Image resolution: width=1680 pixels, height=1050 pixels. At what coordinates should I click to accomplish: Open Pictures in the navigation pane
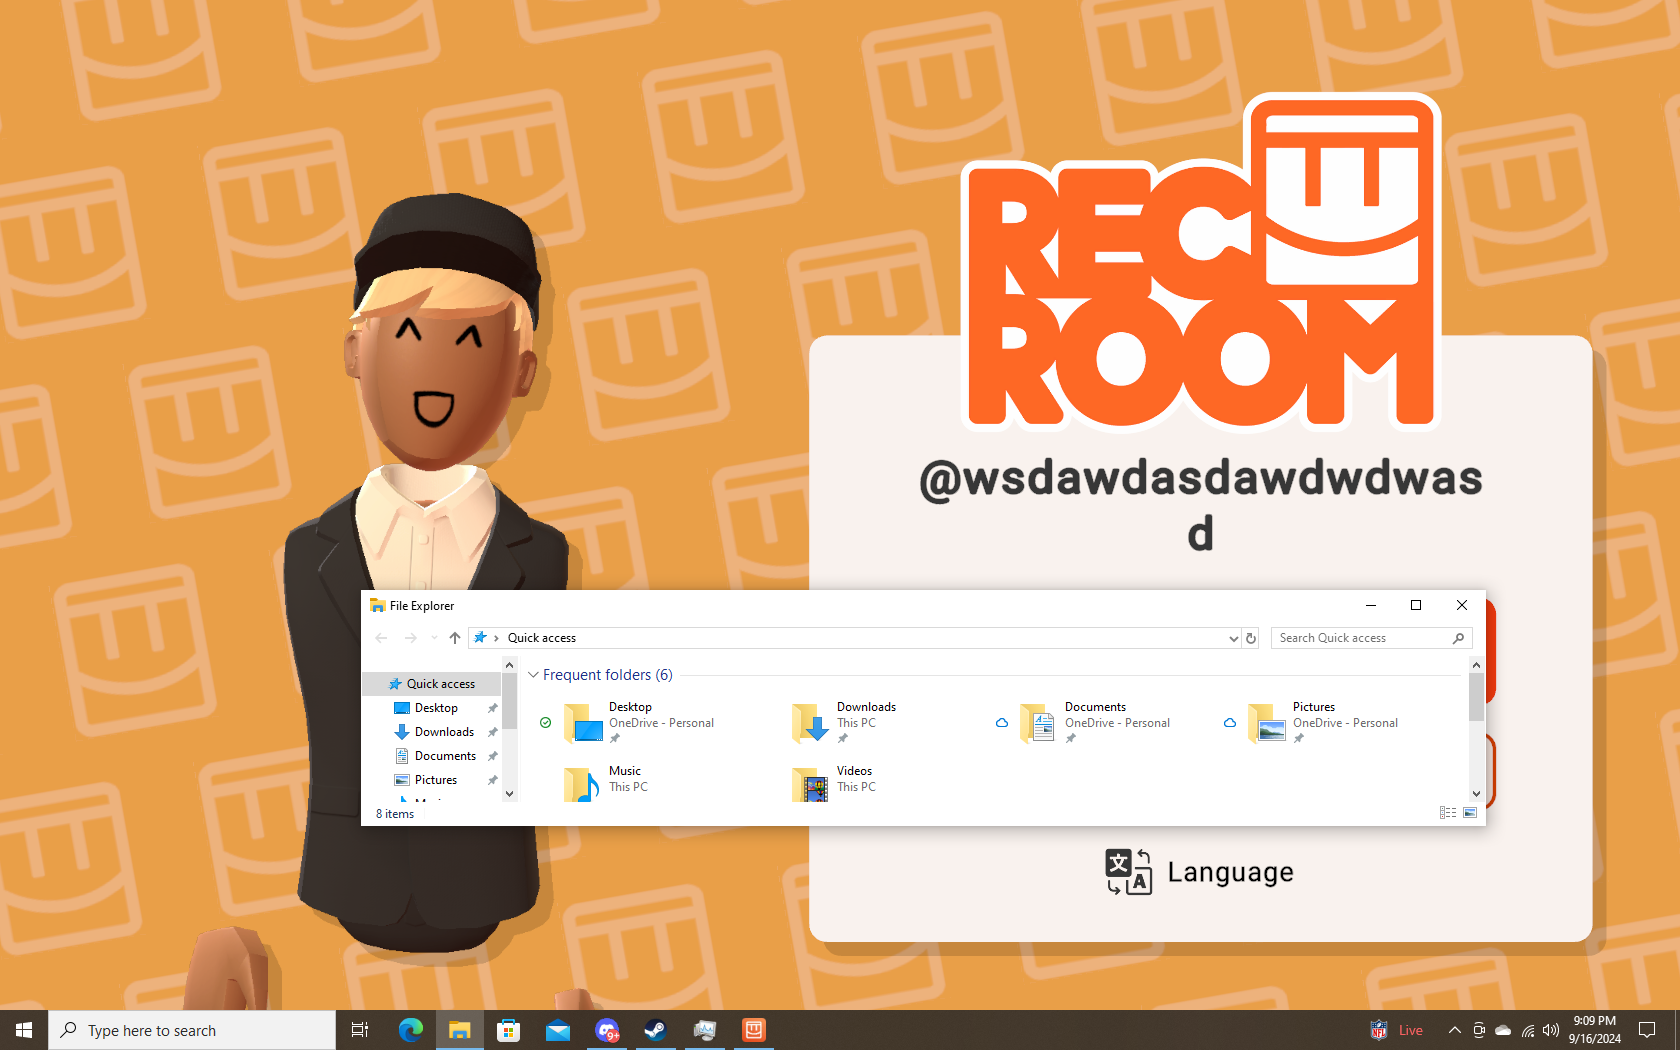(x=436, y=780)
